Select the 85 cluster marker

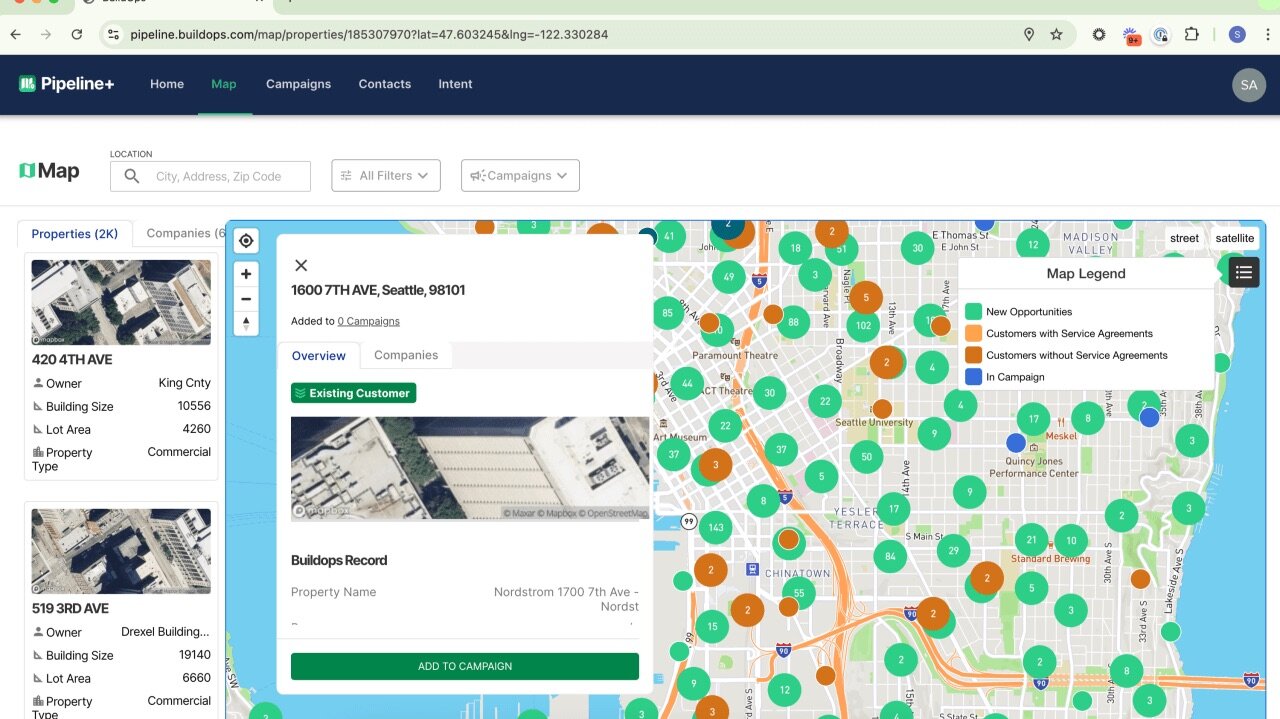pos(668,313)
